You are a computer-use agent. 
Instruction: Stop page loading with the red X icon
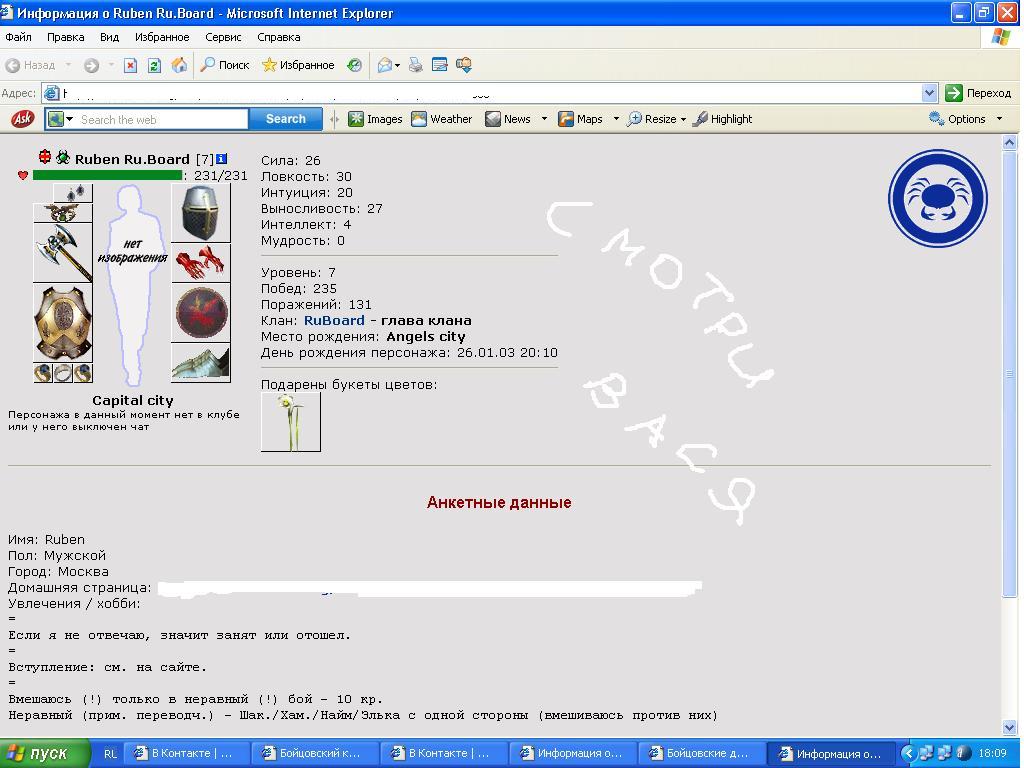[131, 65]
